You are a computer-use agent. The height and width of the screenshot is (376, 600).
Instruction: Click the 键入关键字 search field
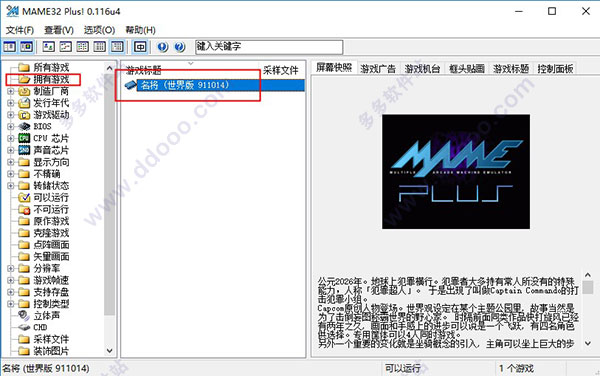point(269,47)
